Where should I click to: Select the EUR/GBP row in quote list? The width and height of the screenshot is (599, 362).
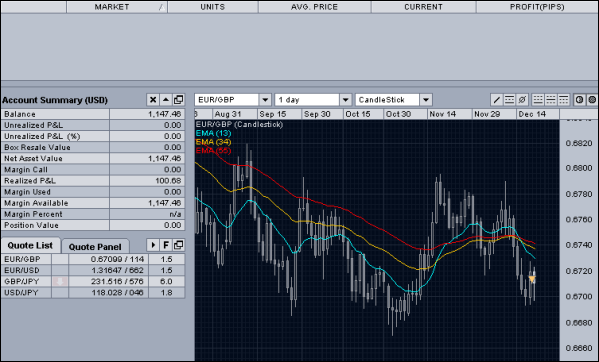pos(93,259)
